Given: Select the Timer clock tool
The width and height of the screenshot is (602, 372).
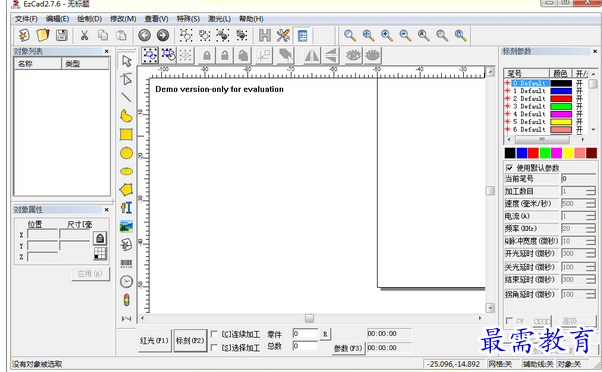Looking at the screenshot, I should pyautogui.click(x=126, y=282).
